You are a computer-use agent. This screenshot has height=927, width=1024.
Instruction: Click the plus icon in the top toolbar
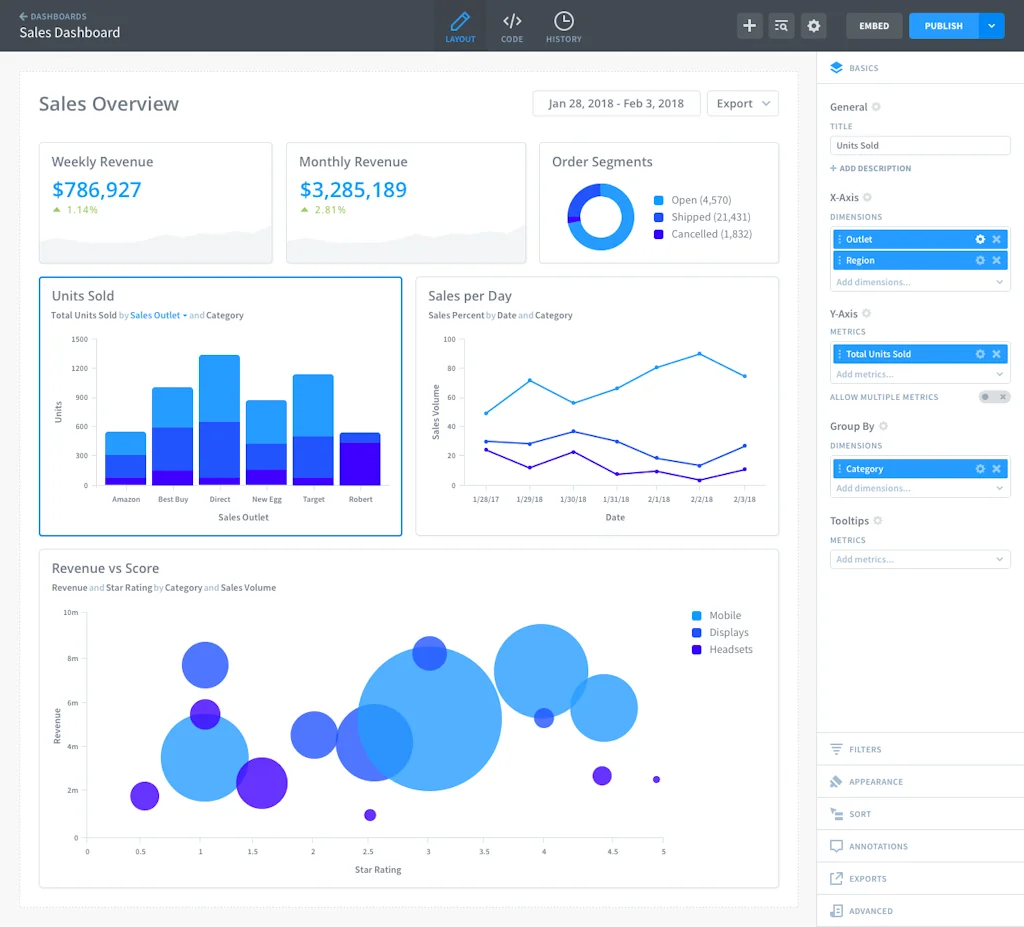click(x=749, y=26)
